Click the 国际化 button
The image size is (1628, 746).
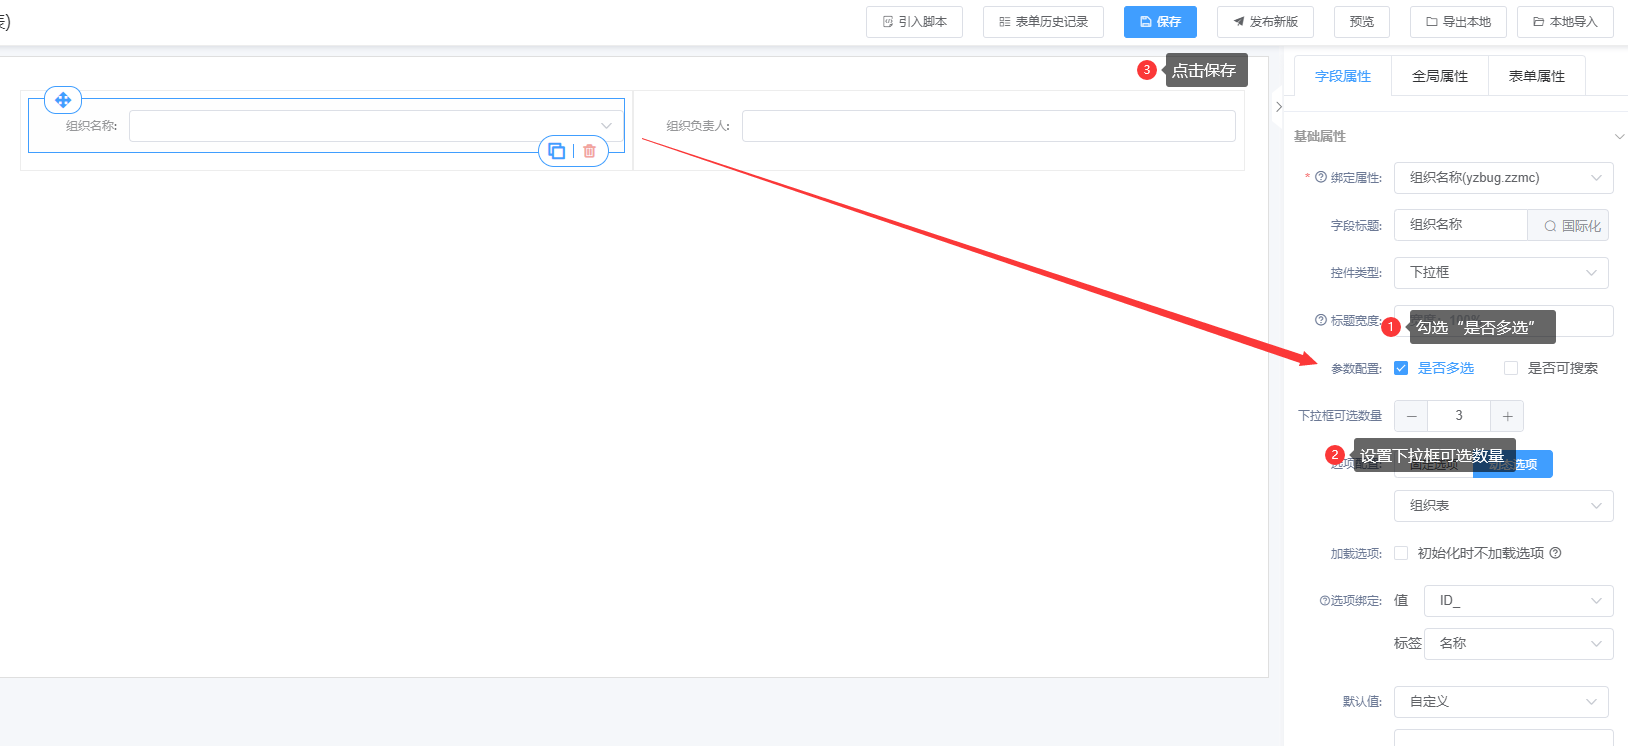point(1568,225)
